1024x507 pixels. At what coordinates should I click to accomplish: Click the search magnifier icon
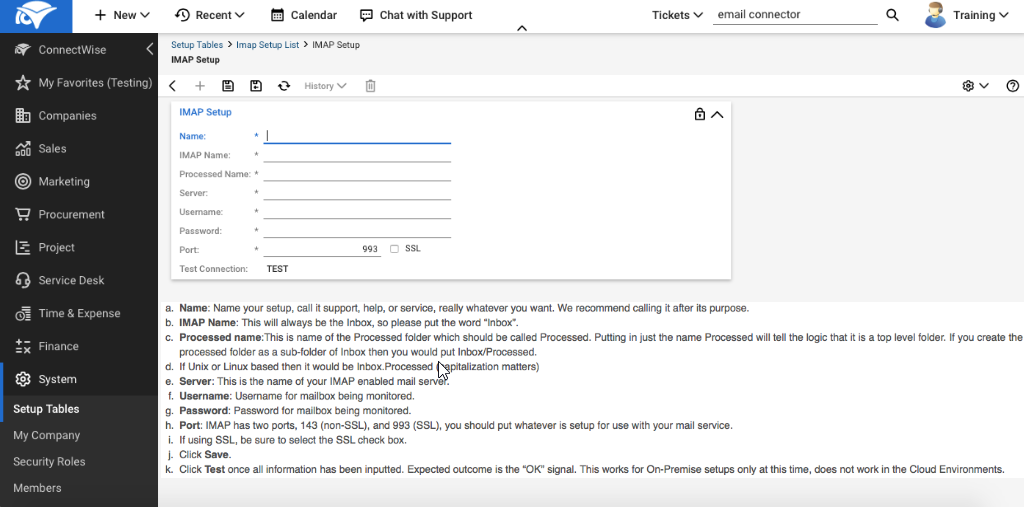point(892,15)
